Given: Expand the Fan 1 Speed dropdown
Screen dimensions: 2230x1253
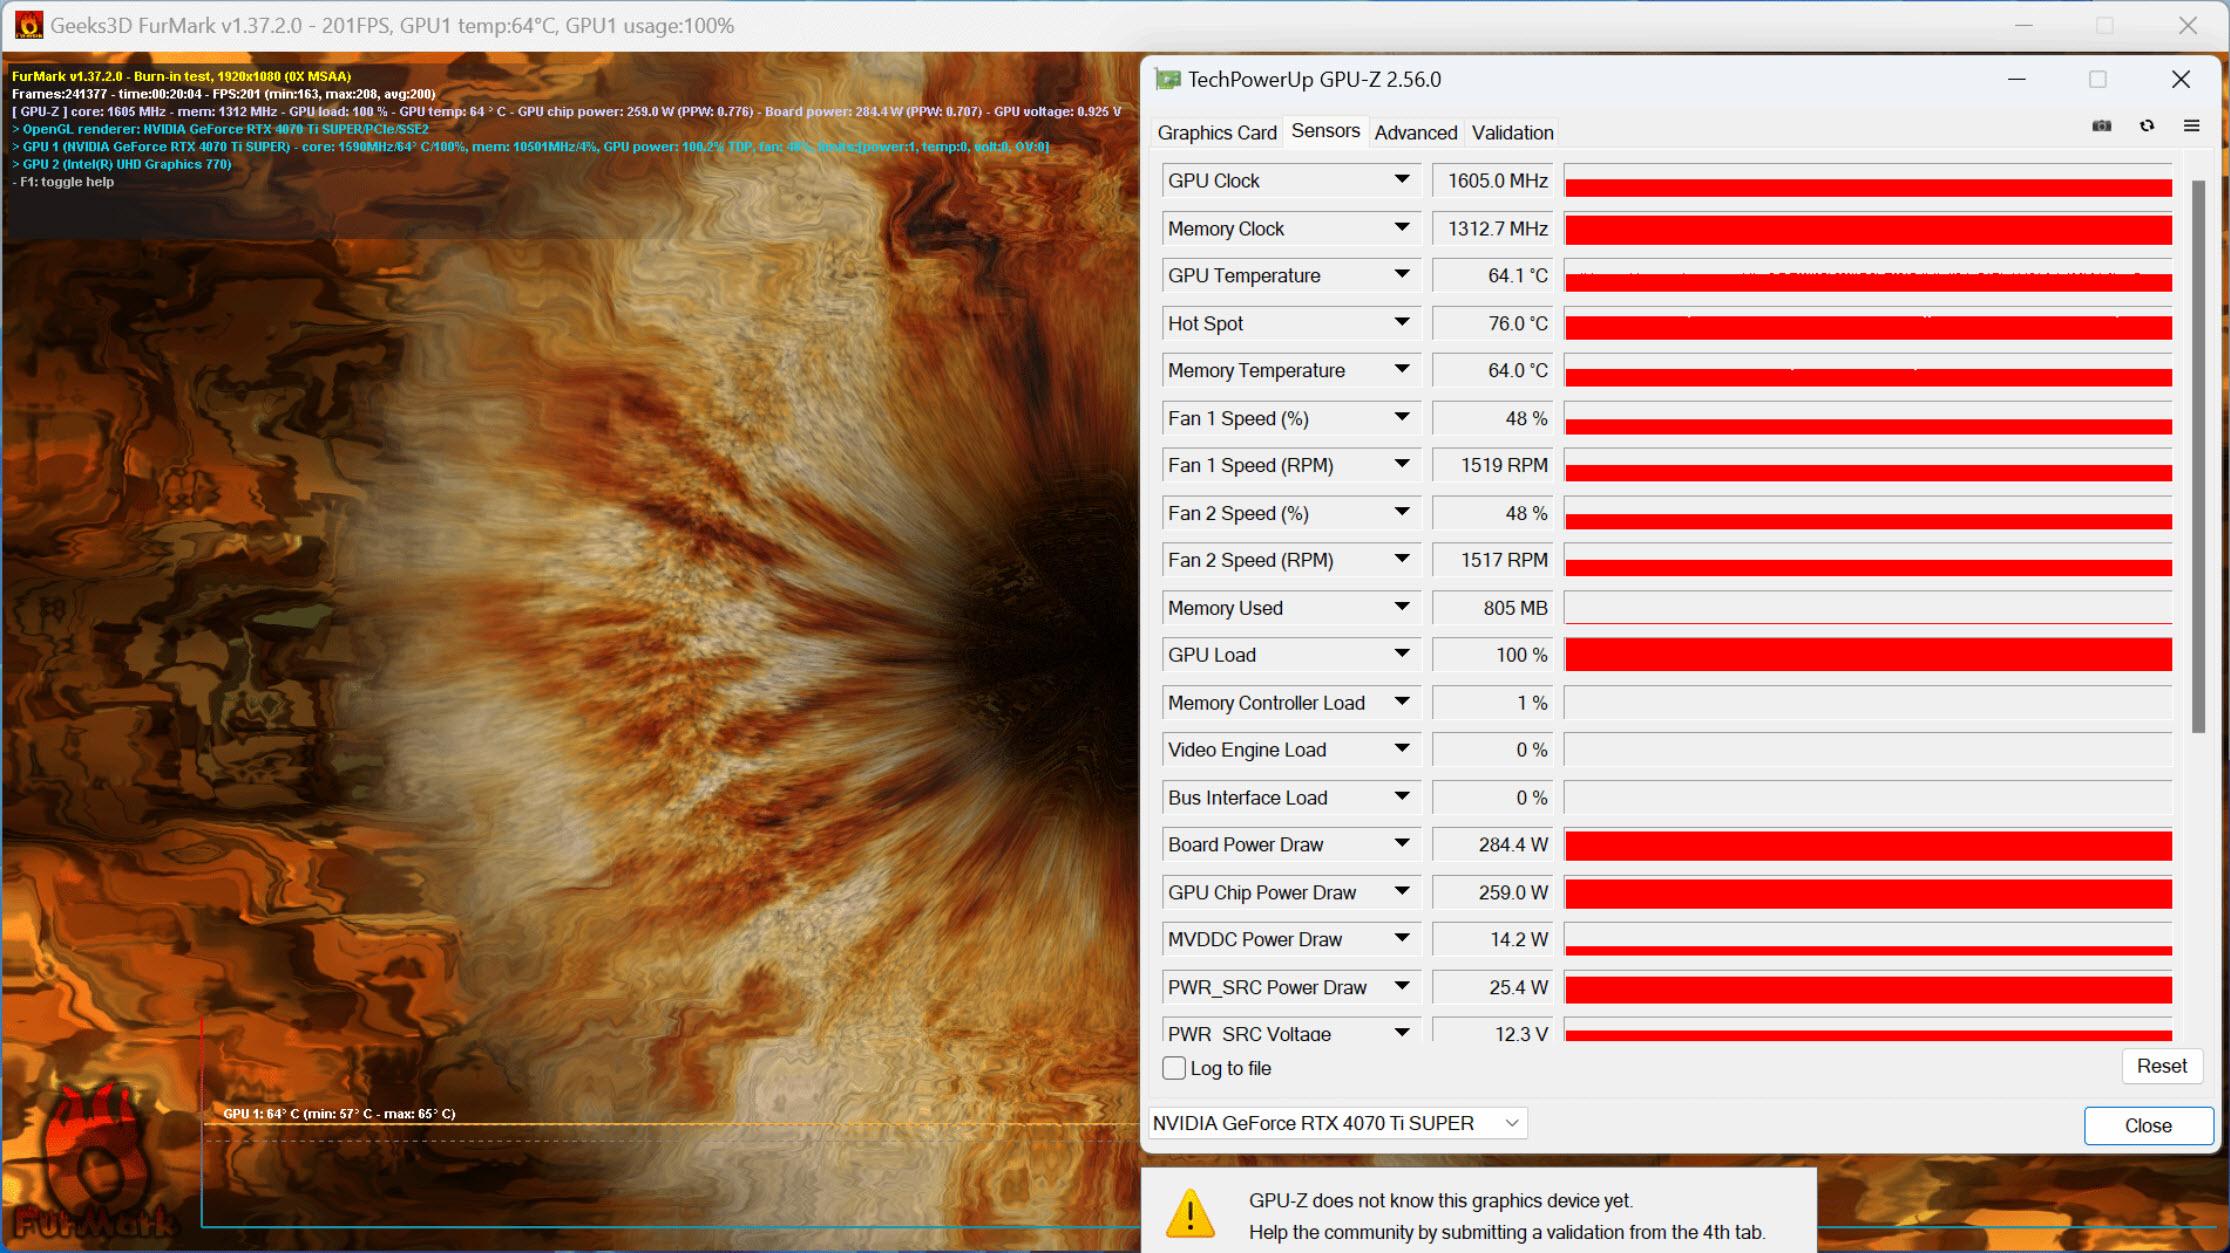Looking at the screenshot, I should [x=1401, y=417].
